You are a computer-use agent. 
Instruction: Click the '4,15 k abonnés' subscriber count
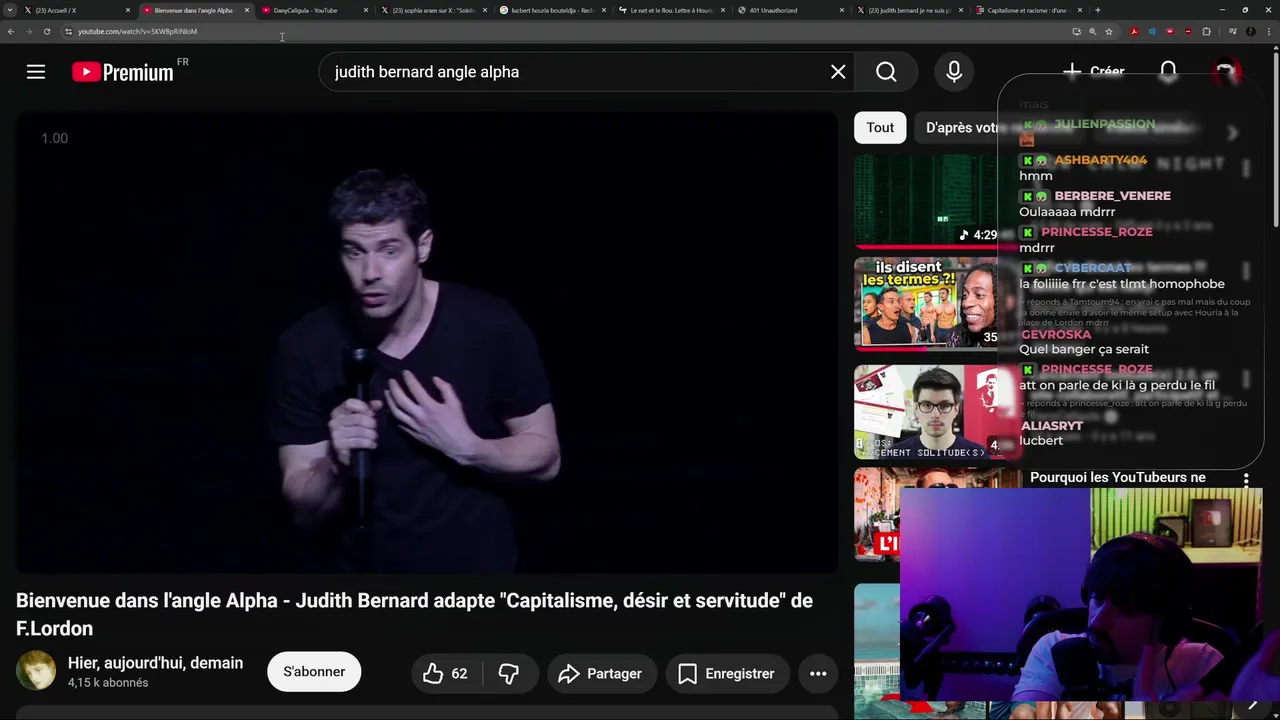[108, 683]
